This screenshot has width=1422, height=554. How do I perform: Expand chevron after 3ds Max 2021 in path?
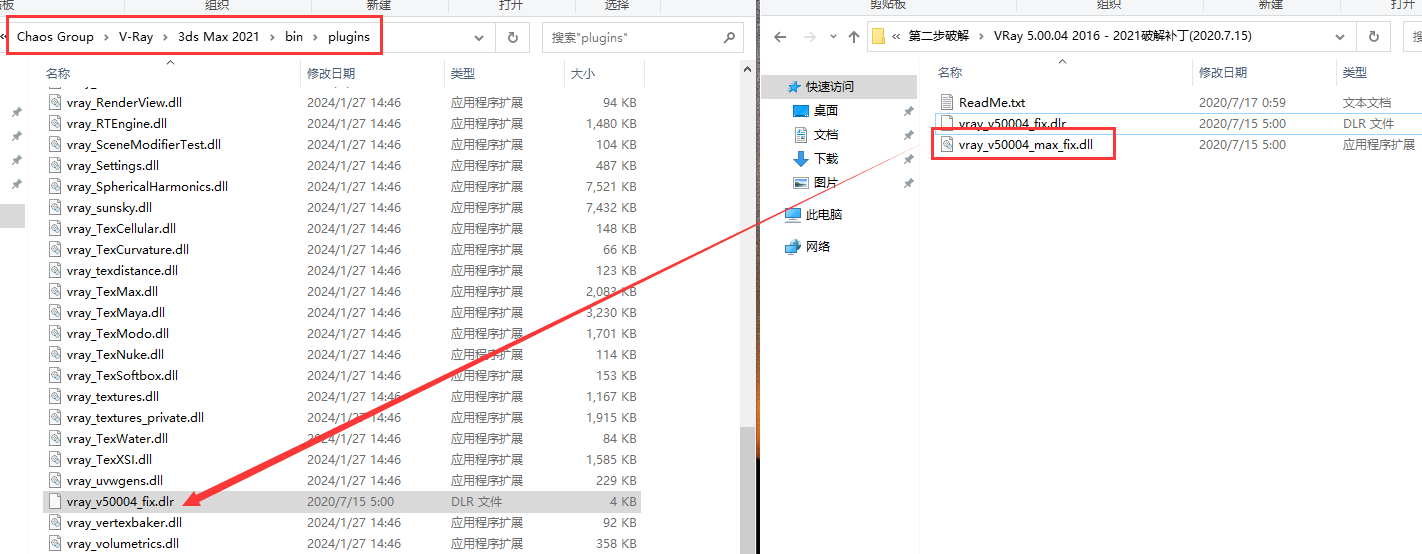pyautogui.click(x=272, y=37)
